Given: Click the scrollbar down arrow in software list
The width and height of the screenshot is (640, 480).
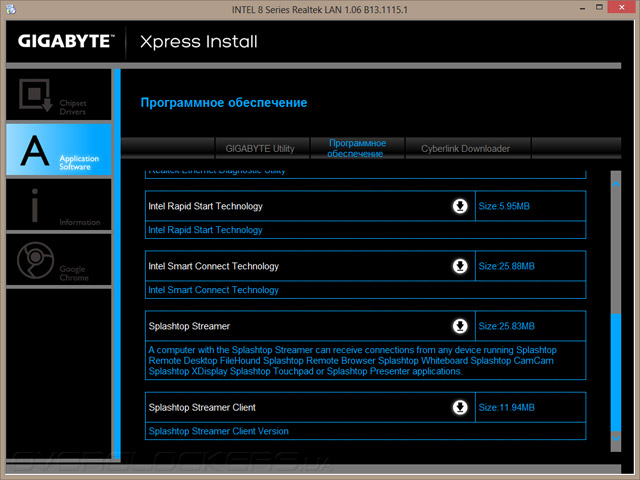Looking at the screenshot, I should point(616,438).
